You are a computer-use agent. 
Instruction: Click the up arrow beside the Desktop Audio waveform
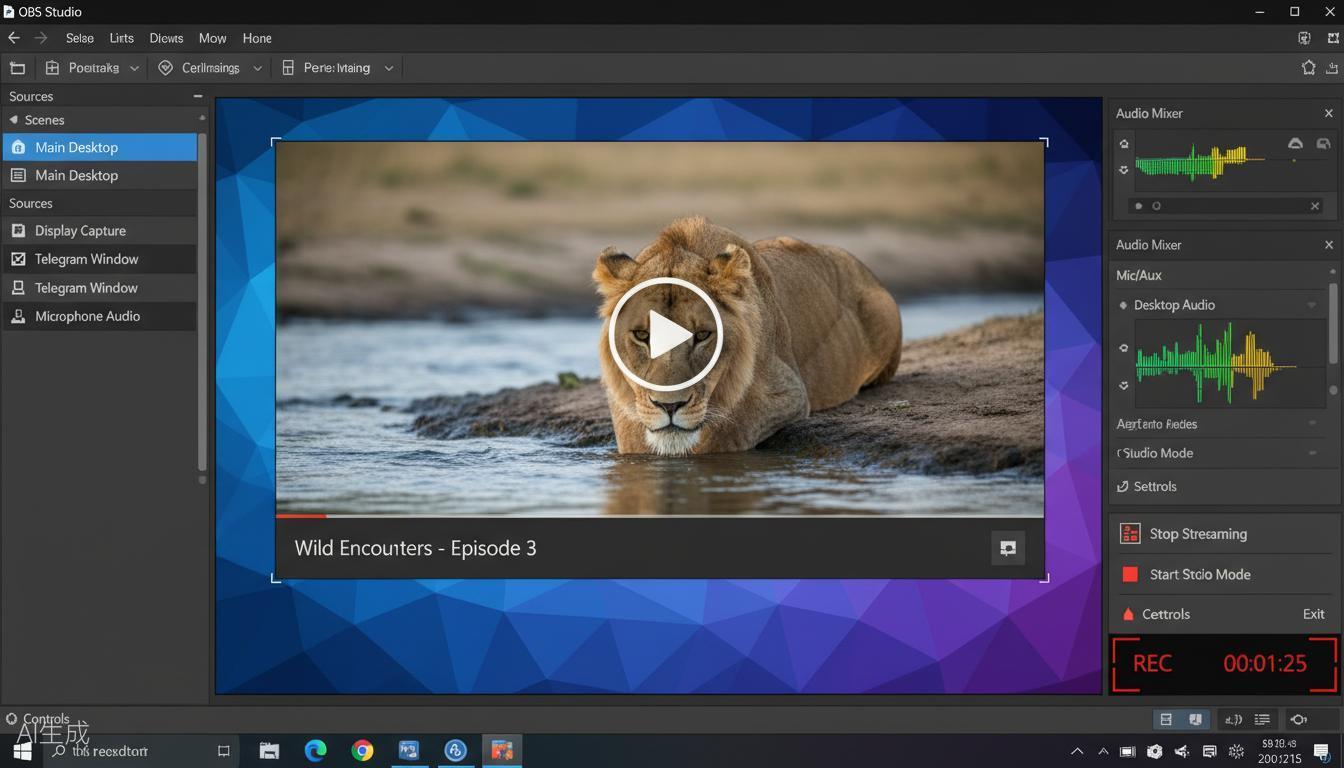tap(1124, 348)
